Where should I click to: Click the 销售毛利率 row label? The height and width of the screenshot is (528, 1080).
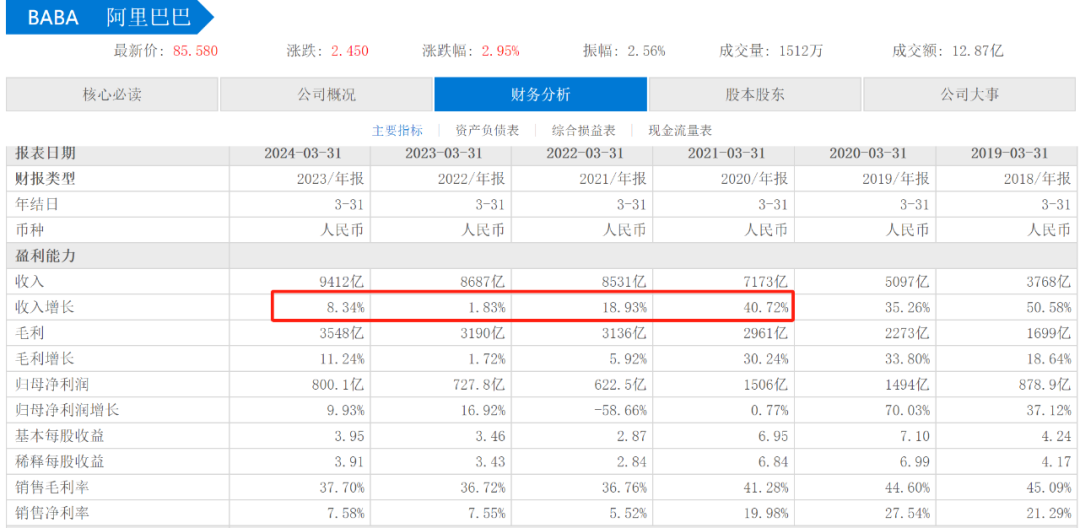pos(53,488)
